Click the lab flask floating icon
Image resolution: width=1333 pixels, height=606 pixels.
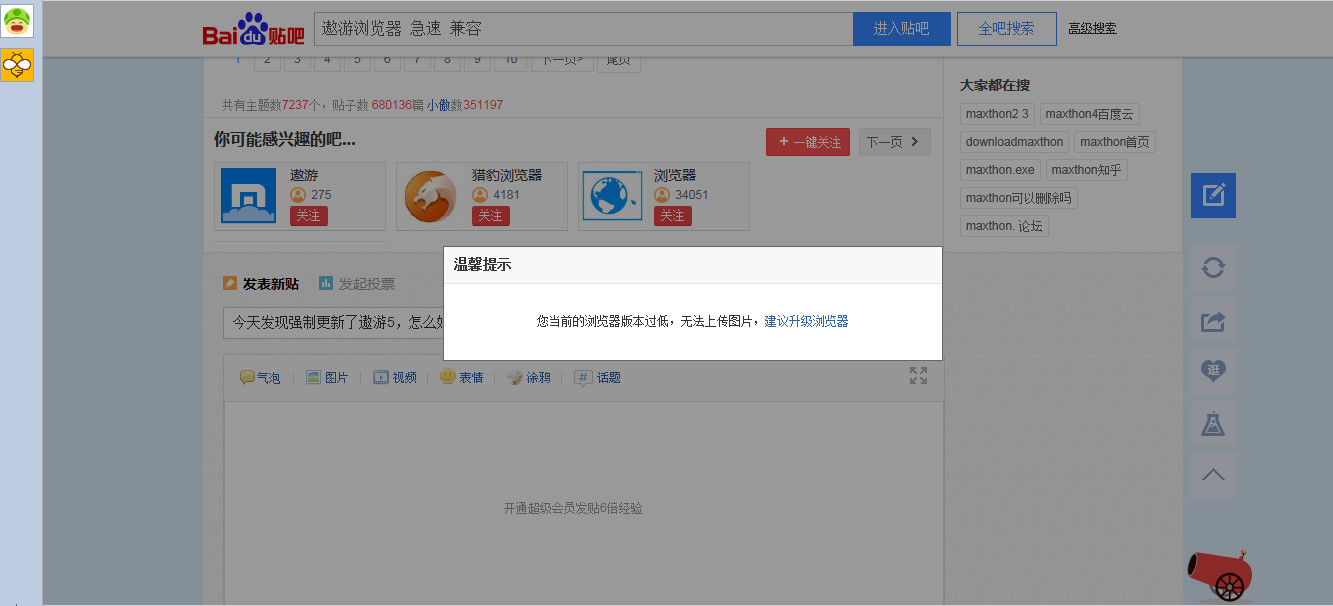pyautogui.click(x=1213, y=424)
